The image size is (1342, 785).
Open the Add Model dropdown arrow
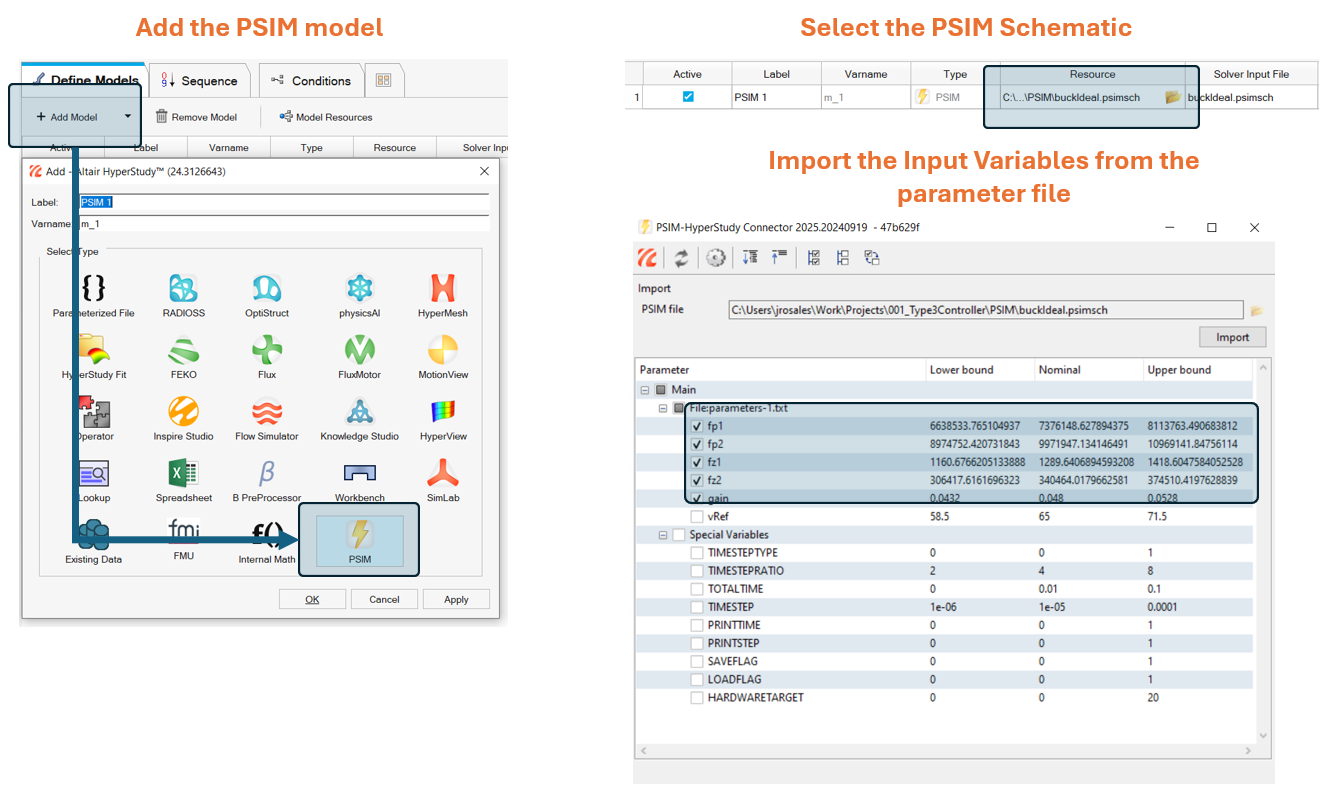pos(128,116)
